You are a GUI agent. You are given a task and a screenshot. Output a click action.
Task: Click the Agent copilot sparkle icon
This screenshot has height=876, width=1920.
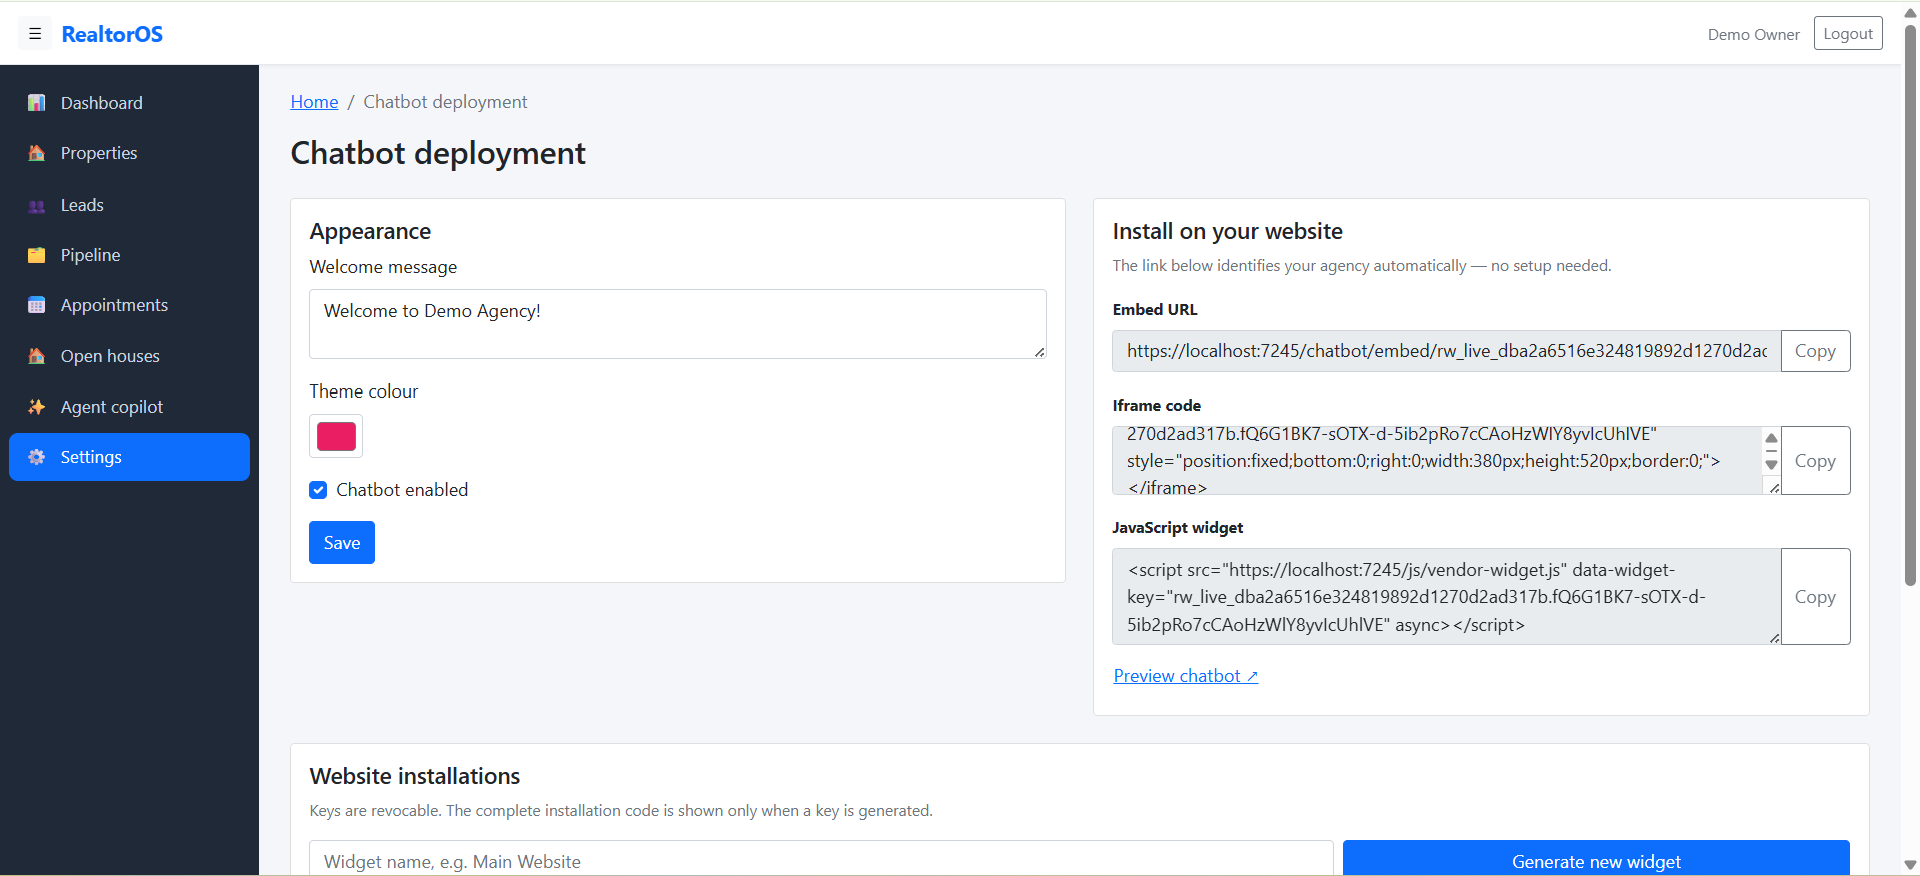point(37,407)
